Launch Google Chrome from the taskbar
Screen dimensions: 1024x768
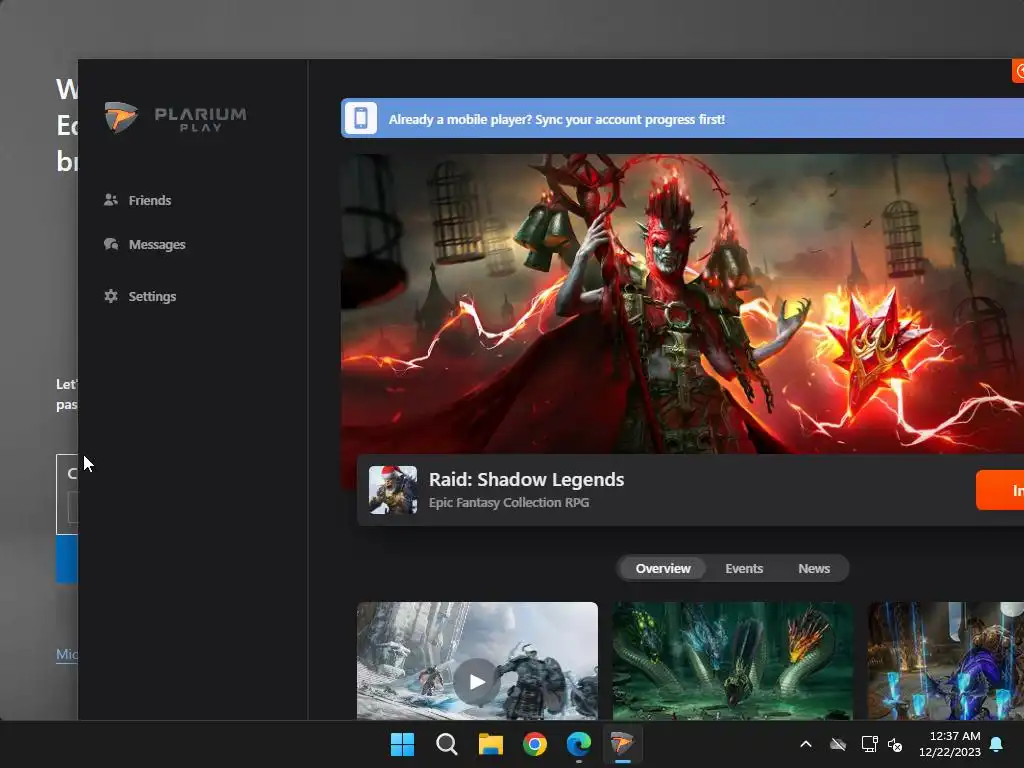[535, 744]
